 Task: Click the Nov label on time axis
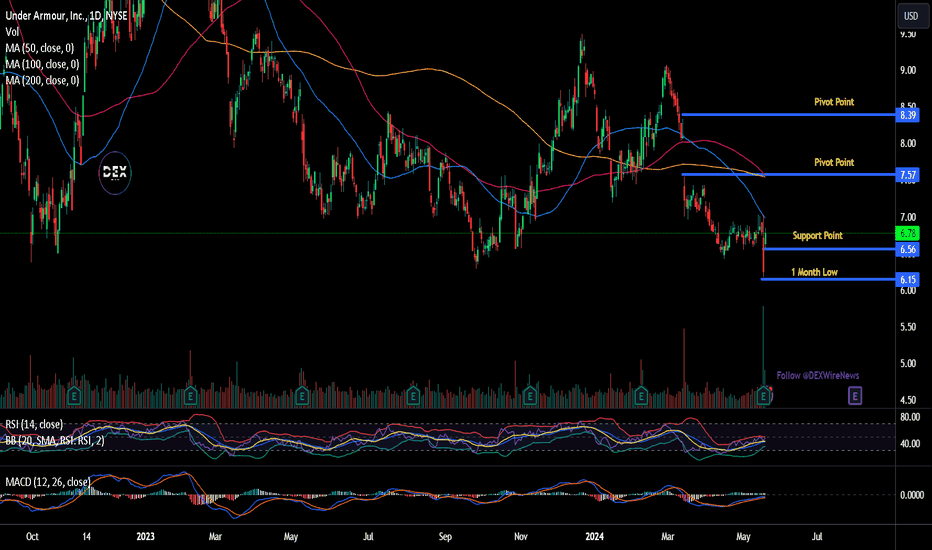(521, 536)
